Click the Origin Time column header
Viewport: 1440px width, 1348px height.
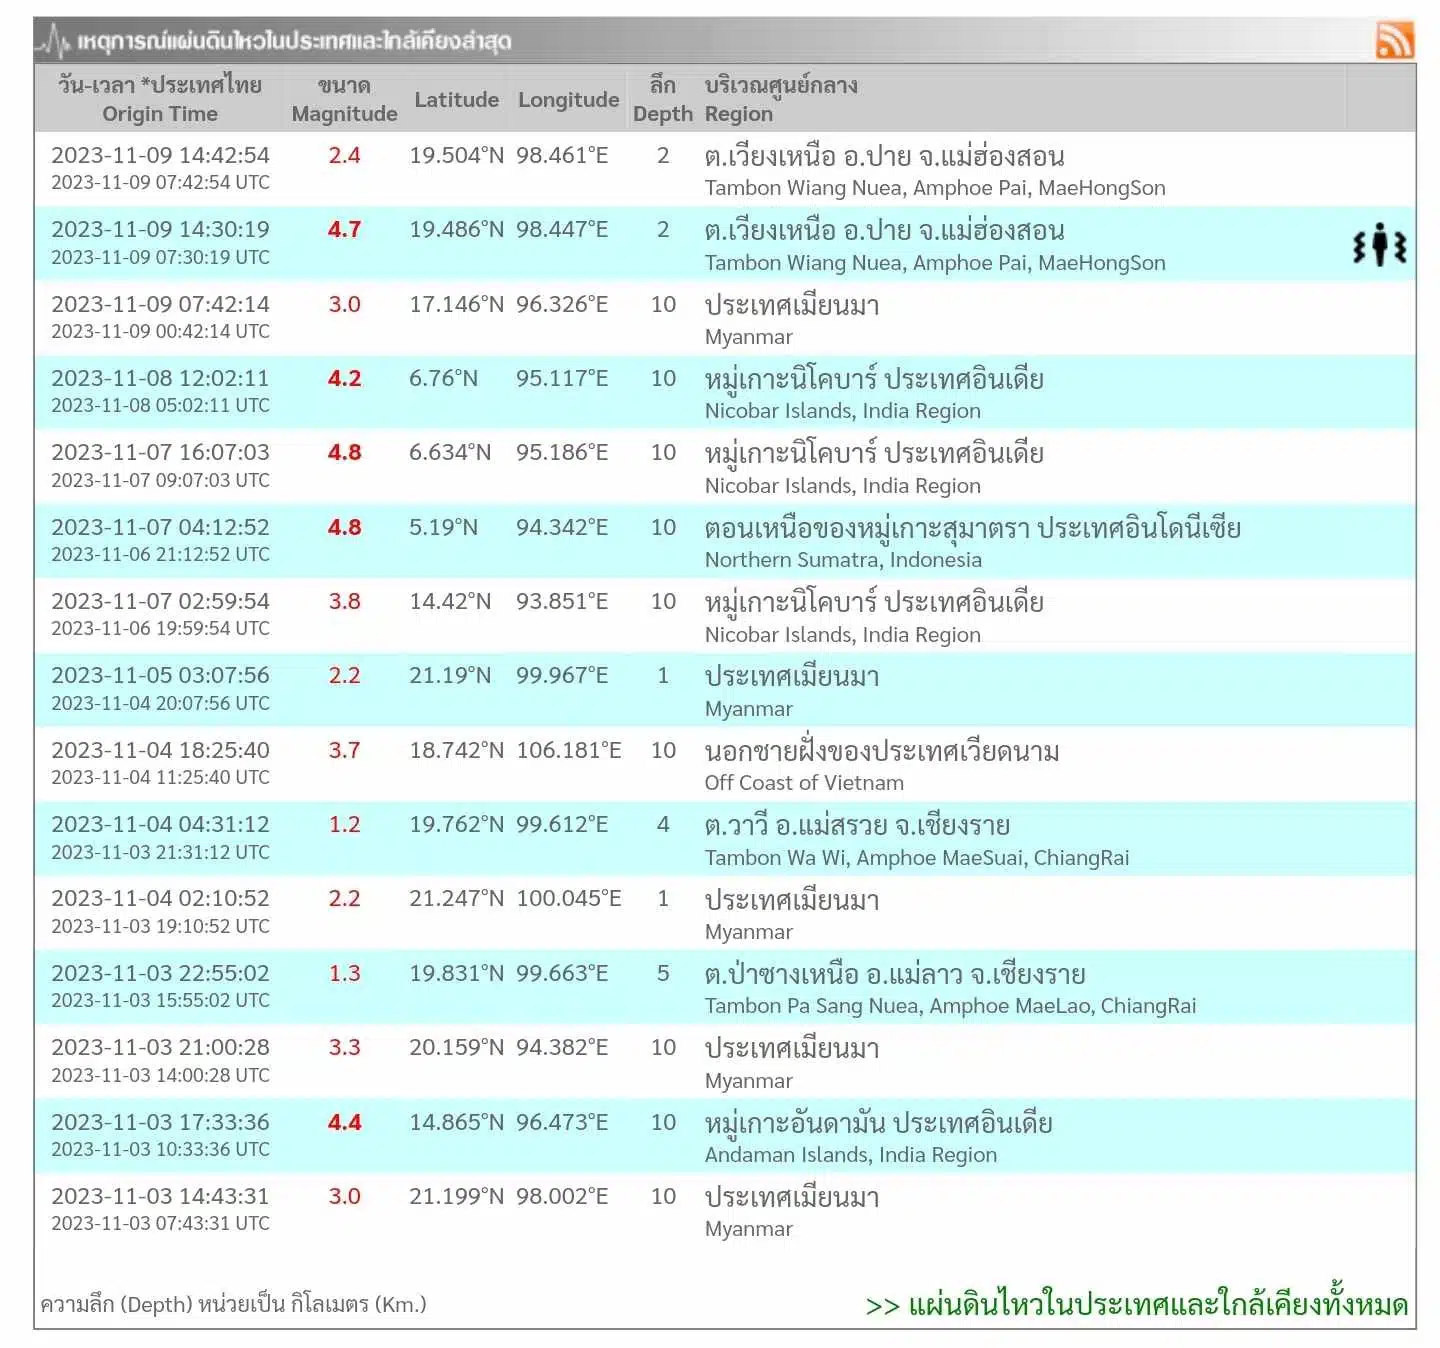tap(160, 100)
